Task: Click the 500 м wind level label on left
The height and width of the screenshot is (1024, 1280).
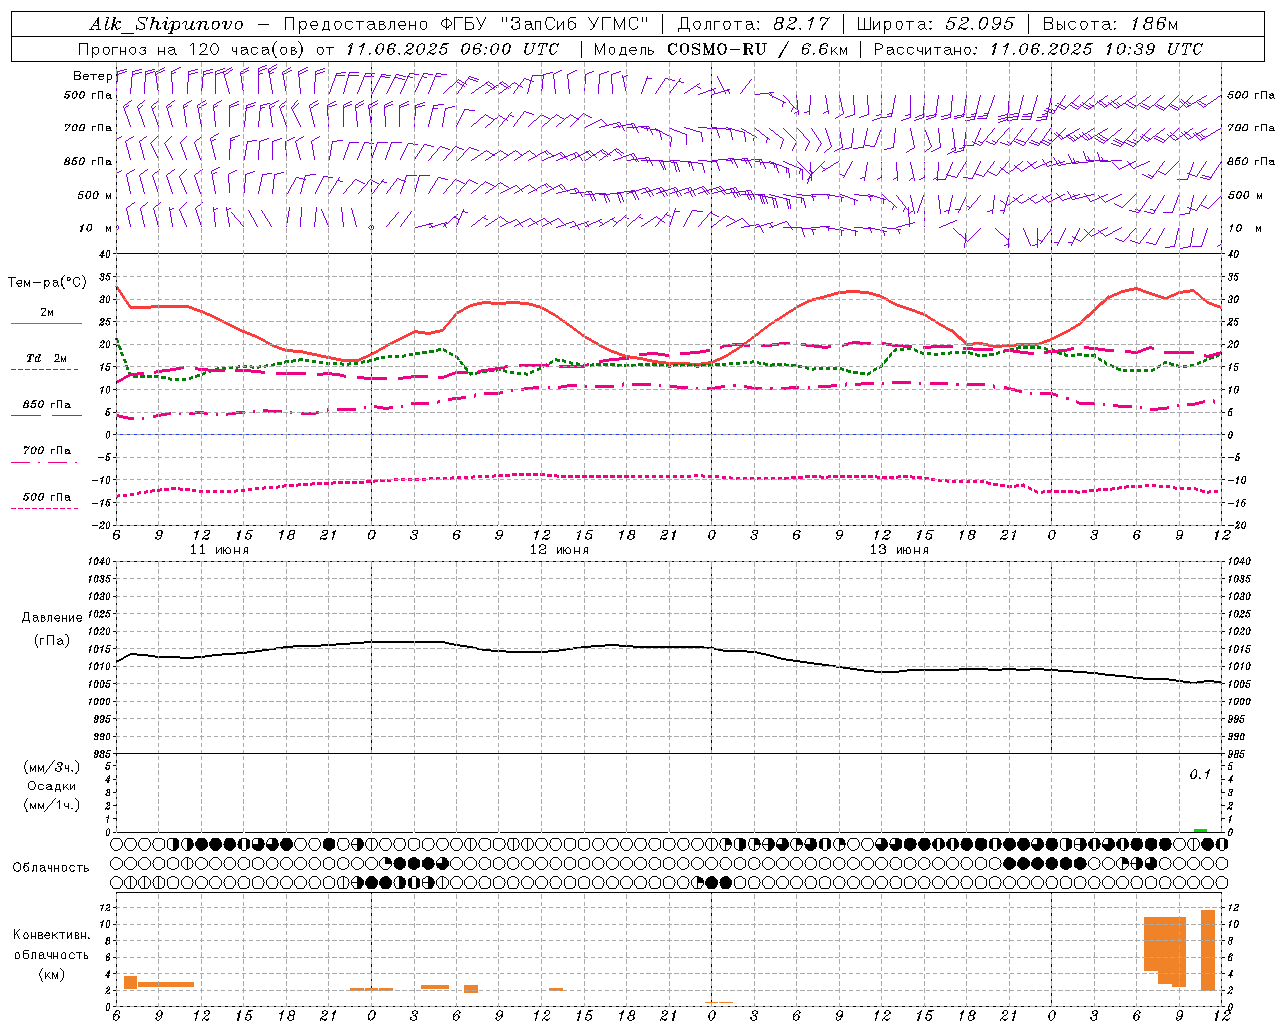Action: 95,195
